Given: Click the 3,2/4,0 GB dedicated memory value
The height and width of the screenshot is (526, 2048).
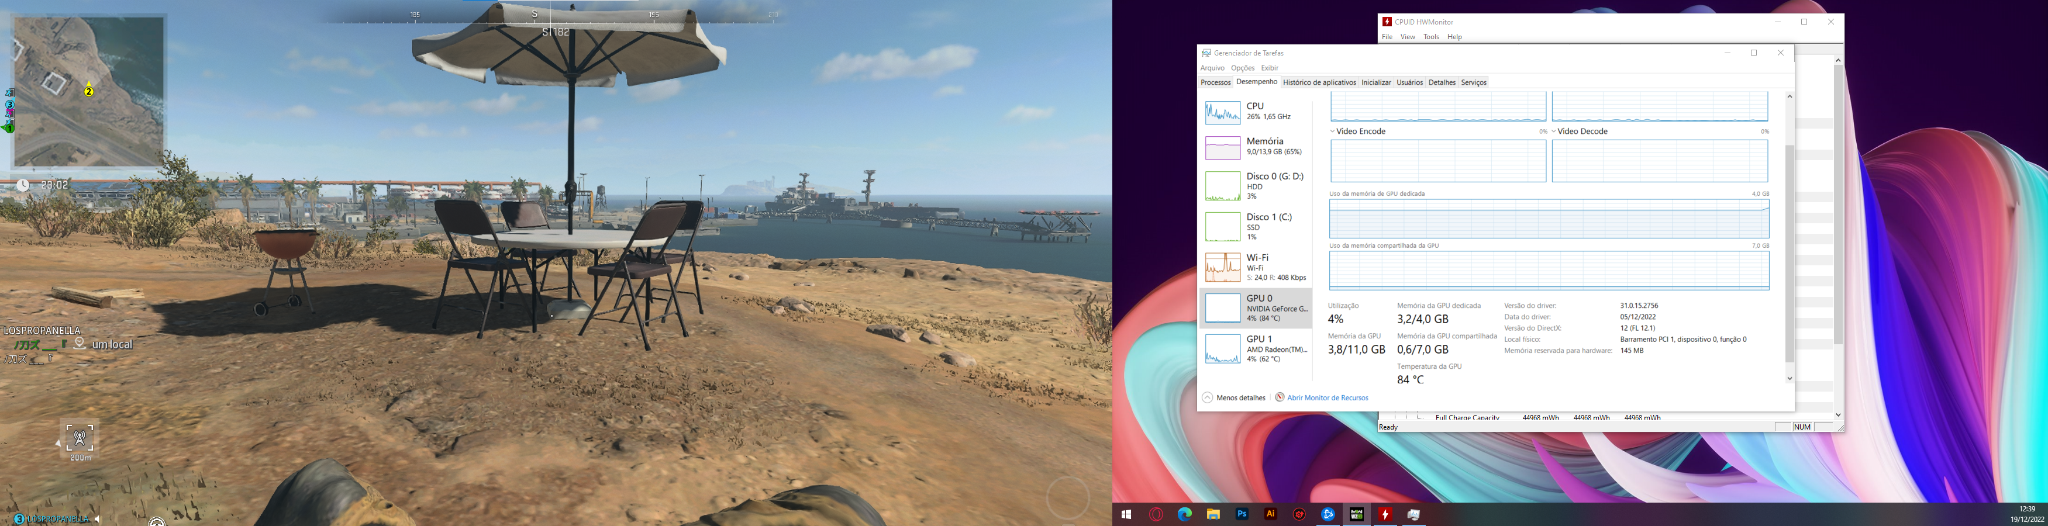Looking at the screenshot, I should (1423, 319).
